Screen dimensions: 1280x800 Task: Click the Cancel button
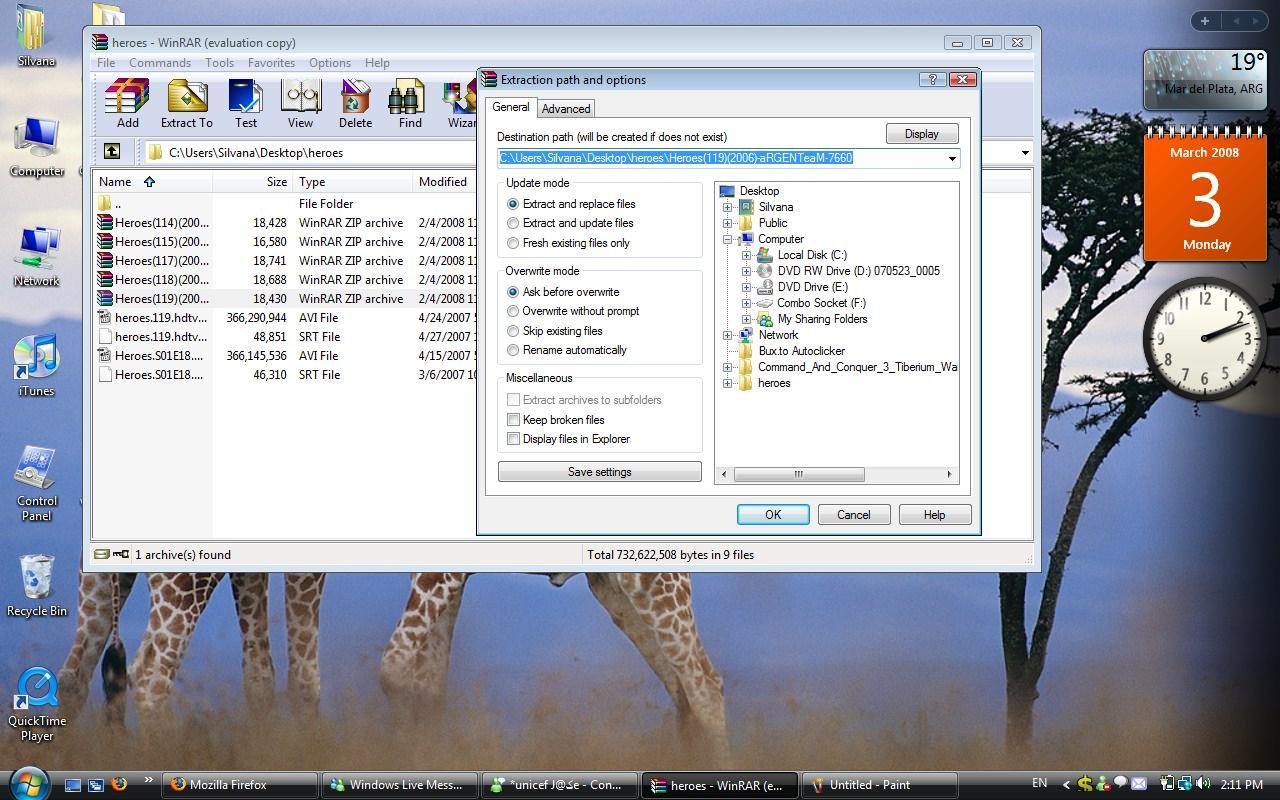[x=853, y=515]
